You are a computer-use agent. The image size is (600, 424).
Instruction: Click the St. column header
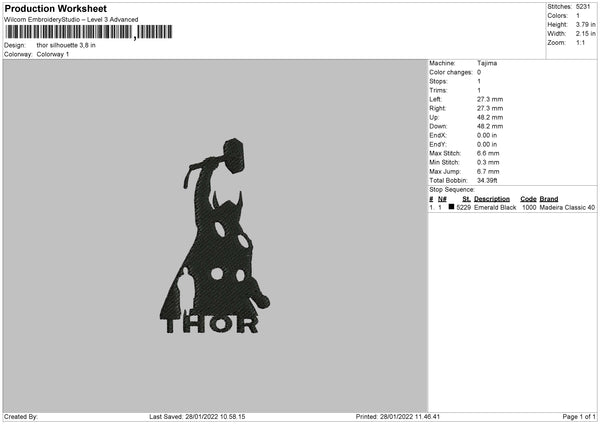(x=466, y=199)
